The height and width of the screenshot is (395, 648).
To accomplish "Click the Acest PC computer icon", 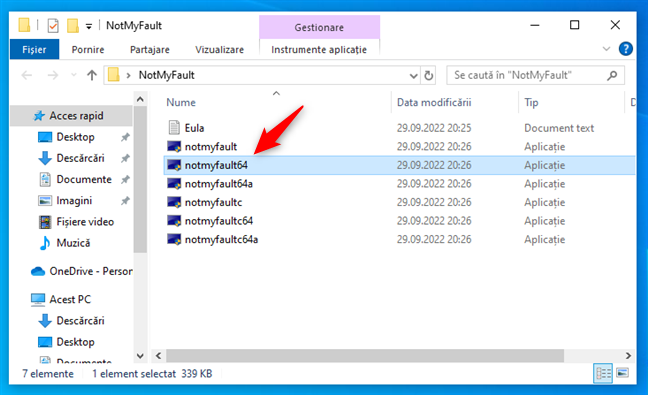I will [38, 300].
